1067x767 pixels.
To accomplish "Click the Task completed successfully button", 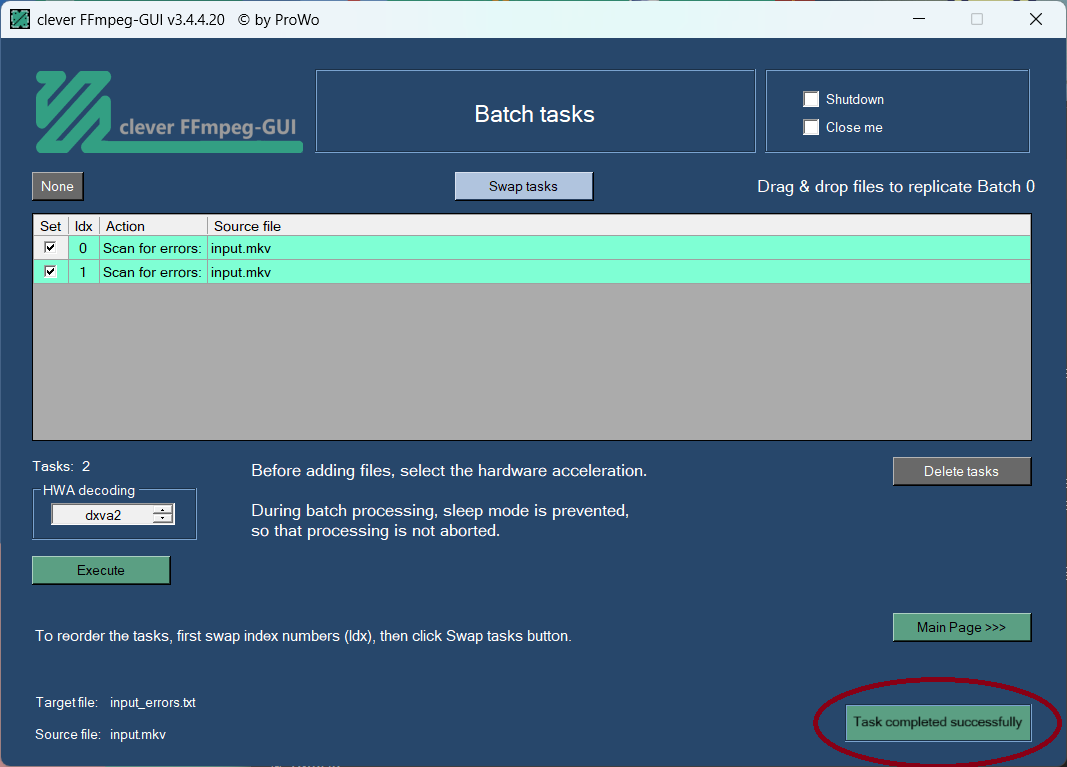I will pos(938,722).
